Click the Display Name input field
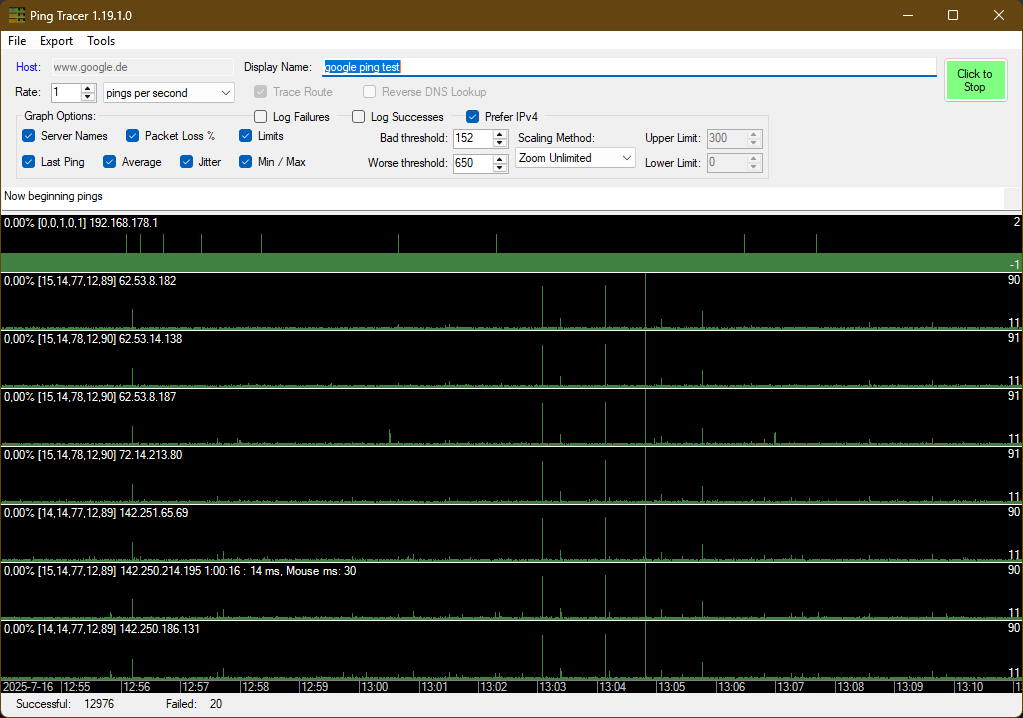1023x718 pixels. pyautogui.click(x=629, y=67)
